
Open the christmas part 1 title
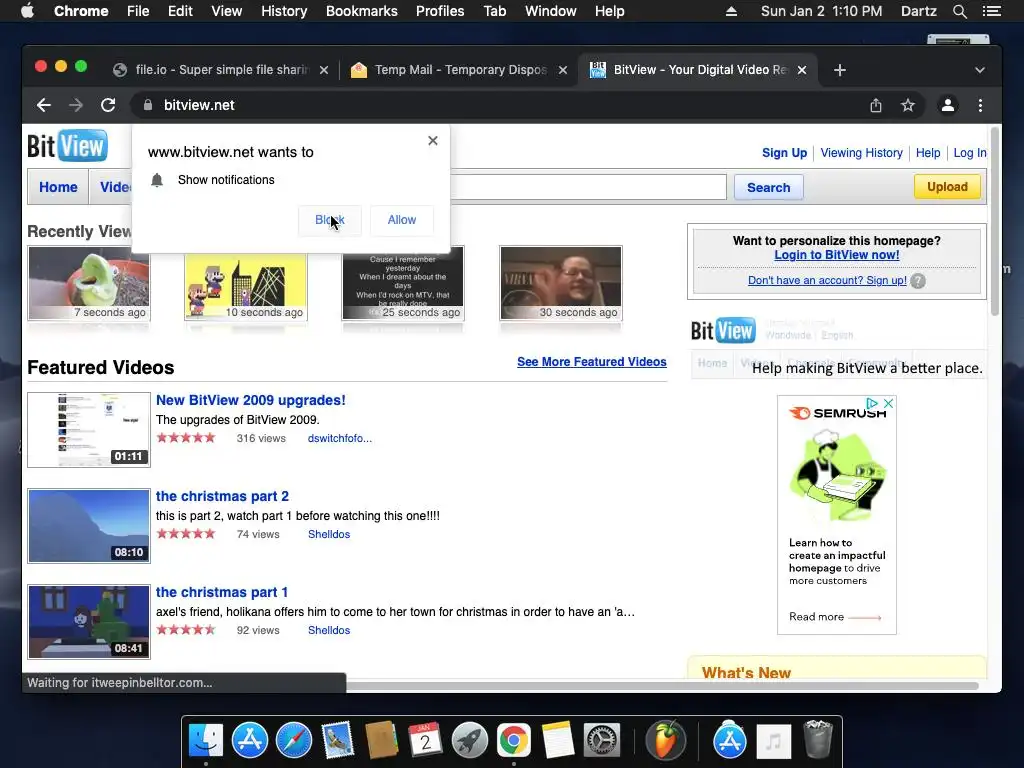221,592
